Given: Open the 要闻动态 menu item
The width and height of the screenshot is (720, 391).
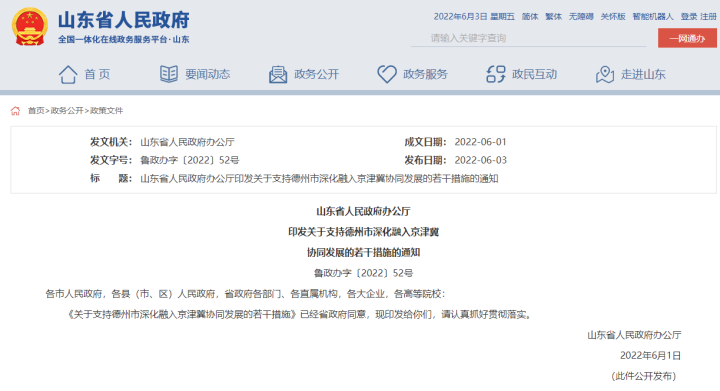Looking at the screenshot, I should [x=208, y=74].
